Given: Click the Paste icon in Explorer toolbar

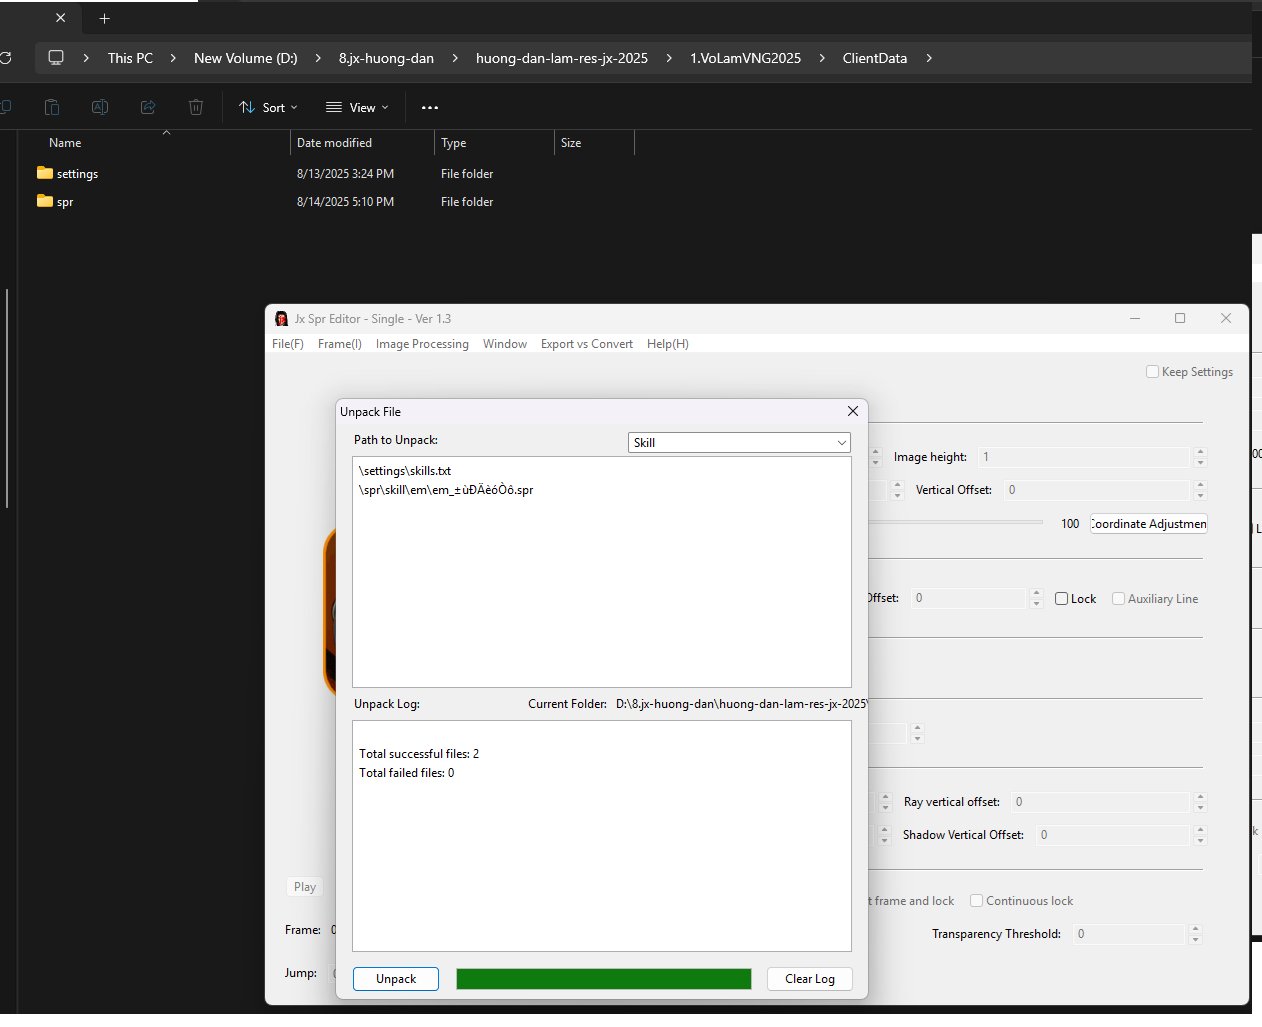Looking at the screenshot, I should tap(52, 107).
